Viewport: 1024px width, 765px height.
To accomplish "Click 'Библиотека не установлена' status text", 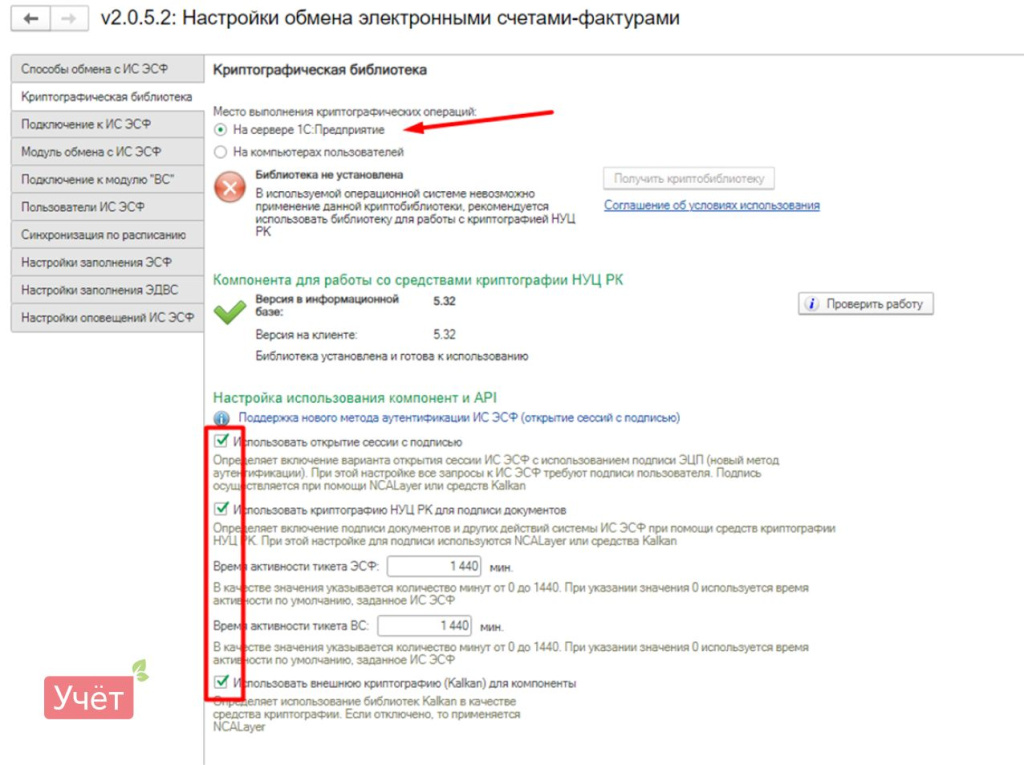I will point(329,174).
